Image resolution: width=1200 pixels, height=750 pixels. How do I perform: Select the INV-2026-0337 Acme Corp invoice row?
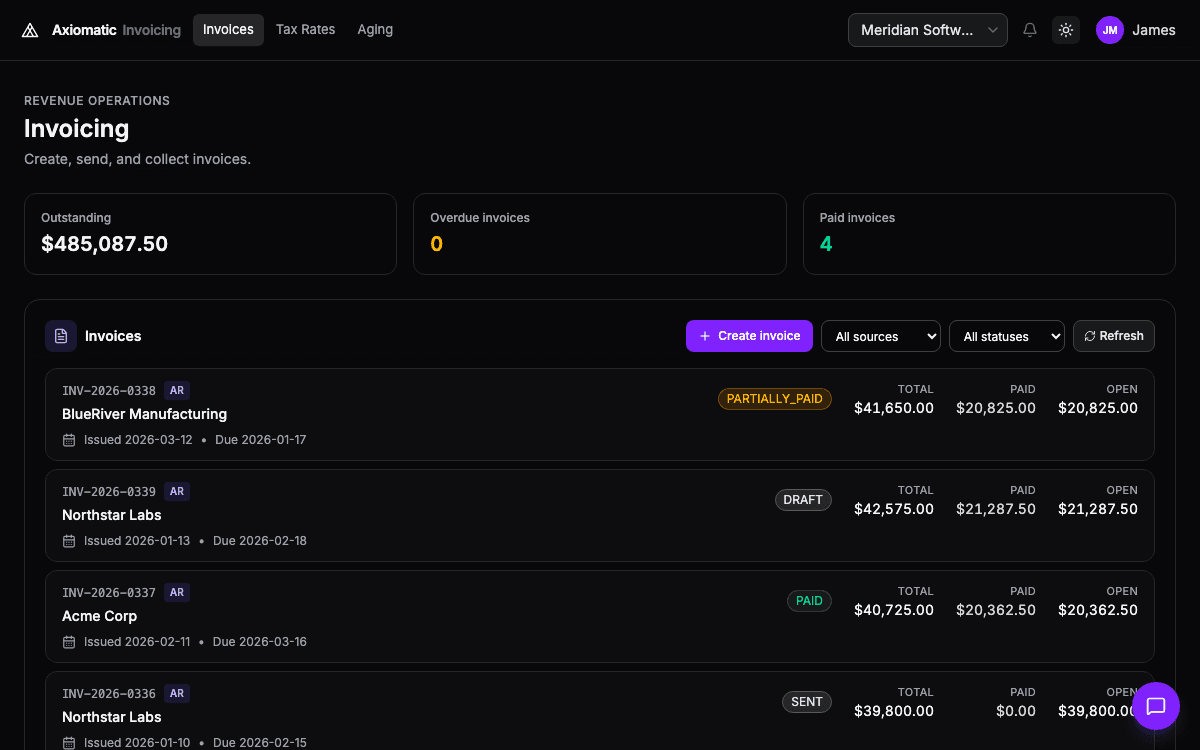point(600,615)
